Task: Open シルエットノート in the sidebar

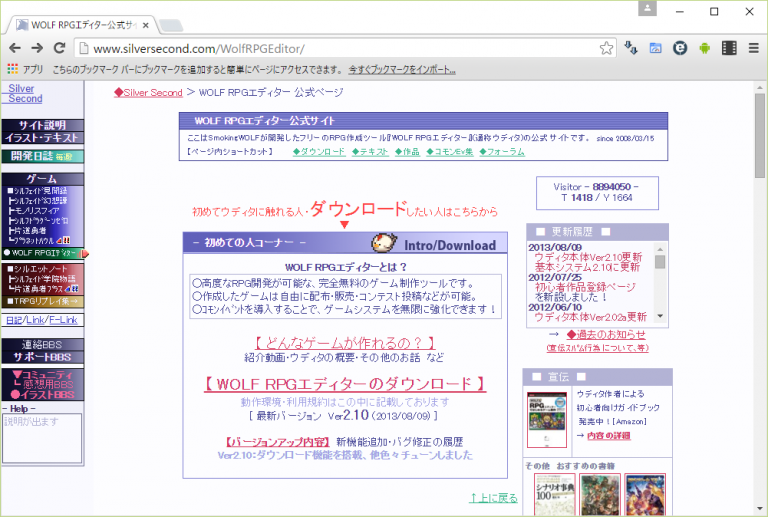Action: 38,269
